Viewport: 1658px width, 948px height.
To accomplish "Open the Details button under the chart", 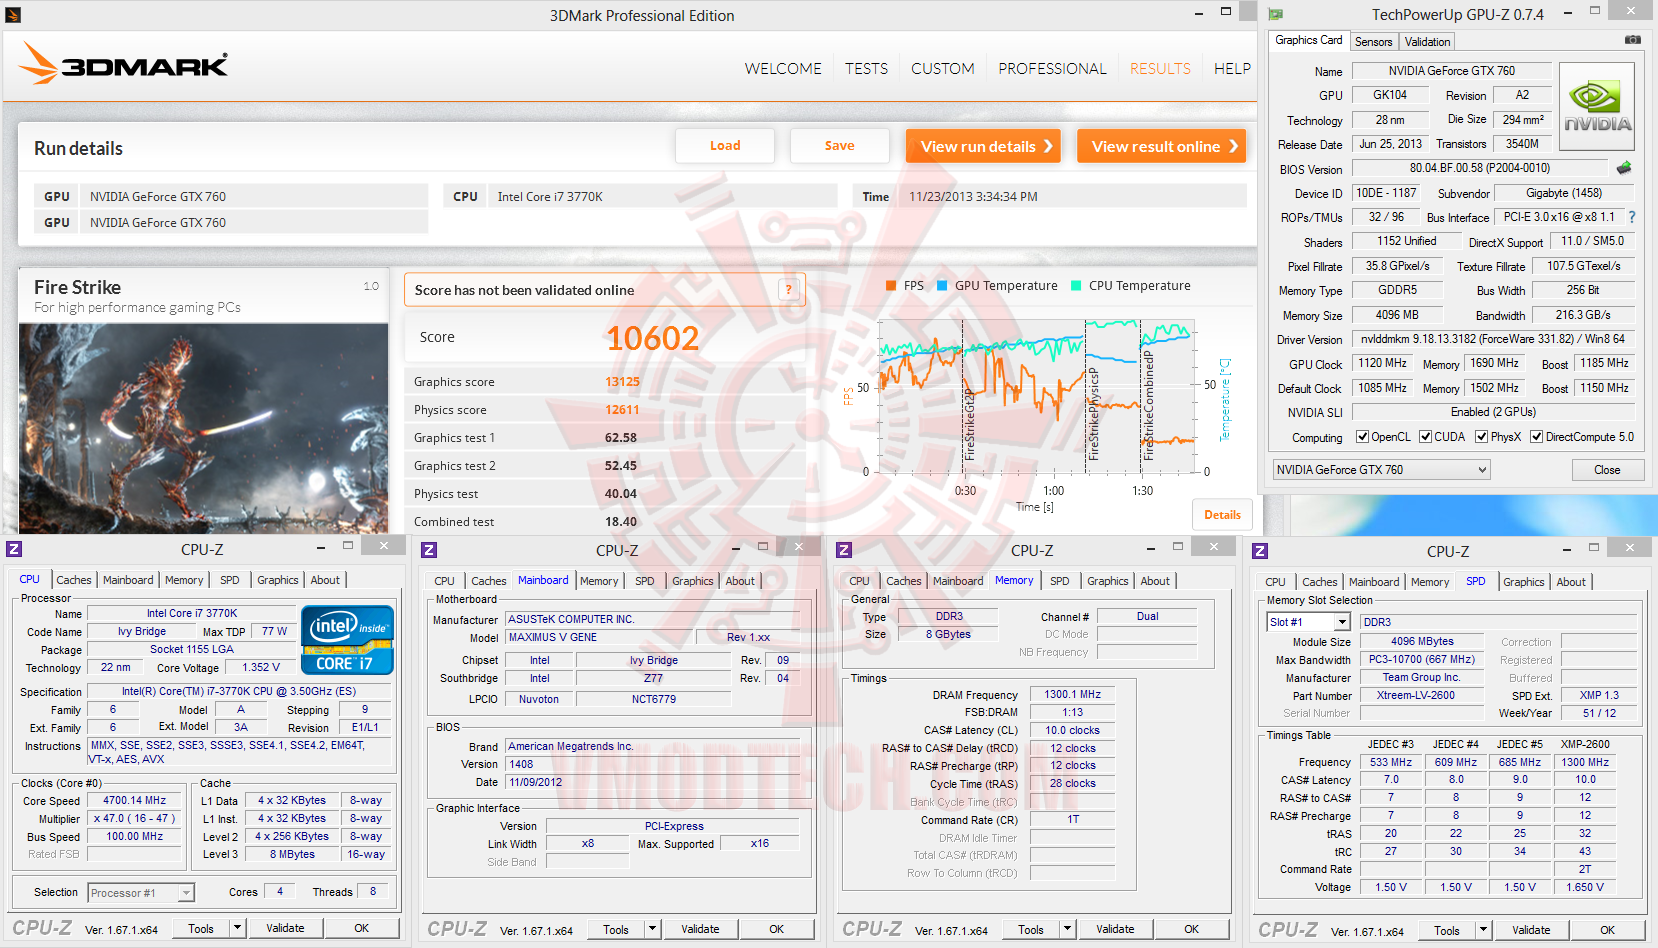I will tap(1222, 515).
